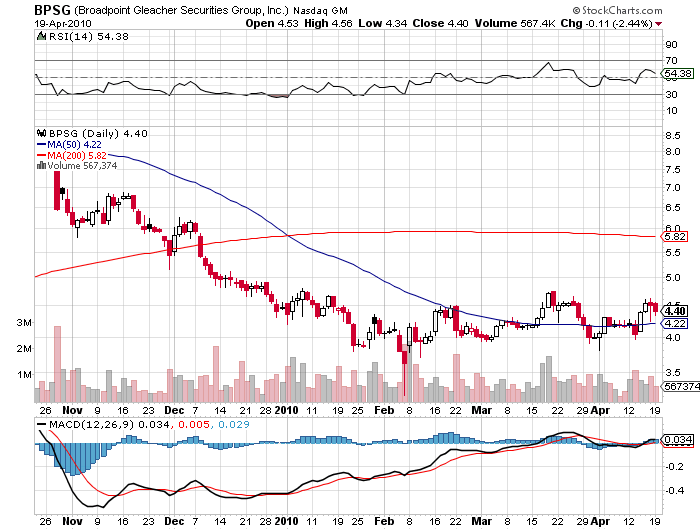Click the Low 4.34 value
This screenshot has width=700, height=530.
[x=383, y=23]
